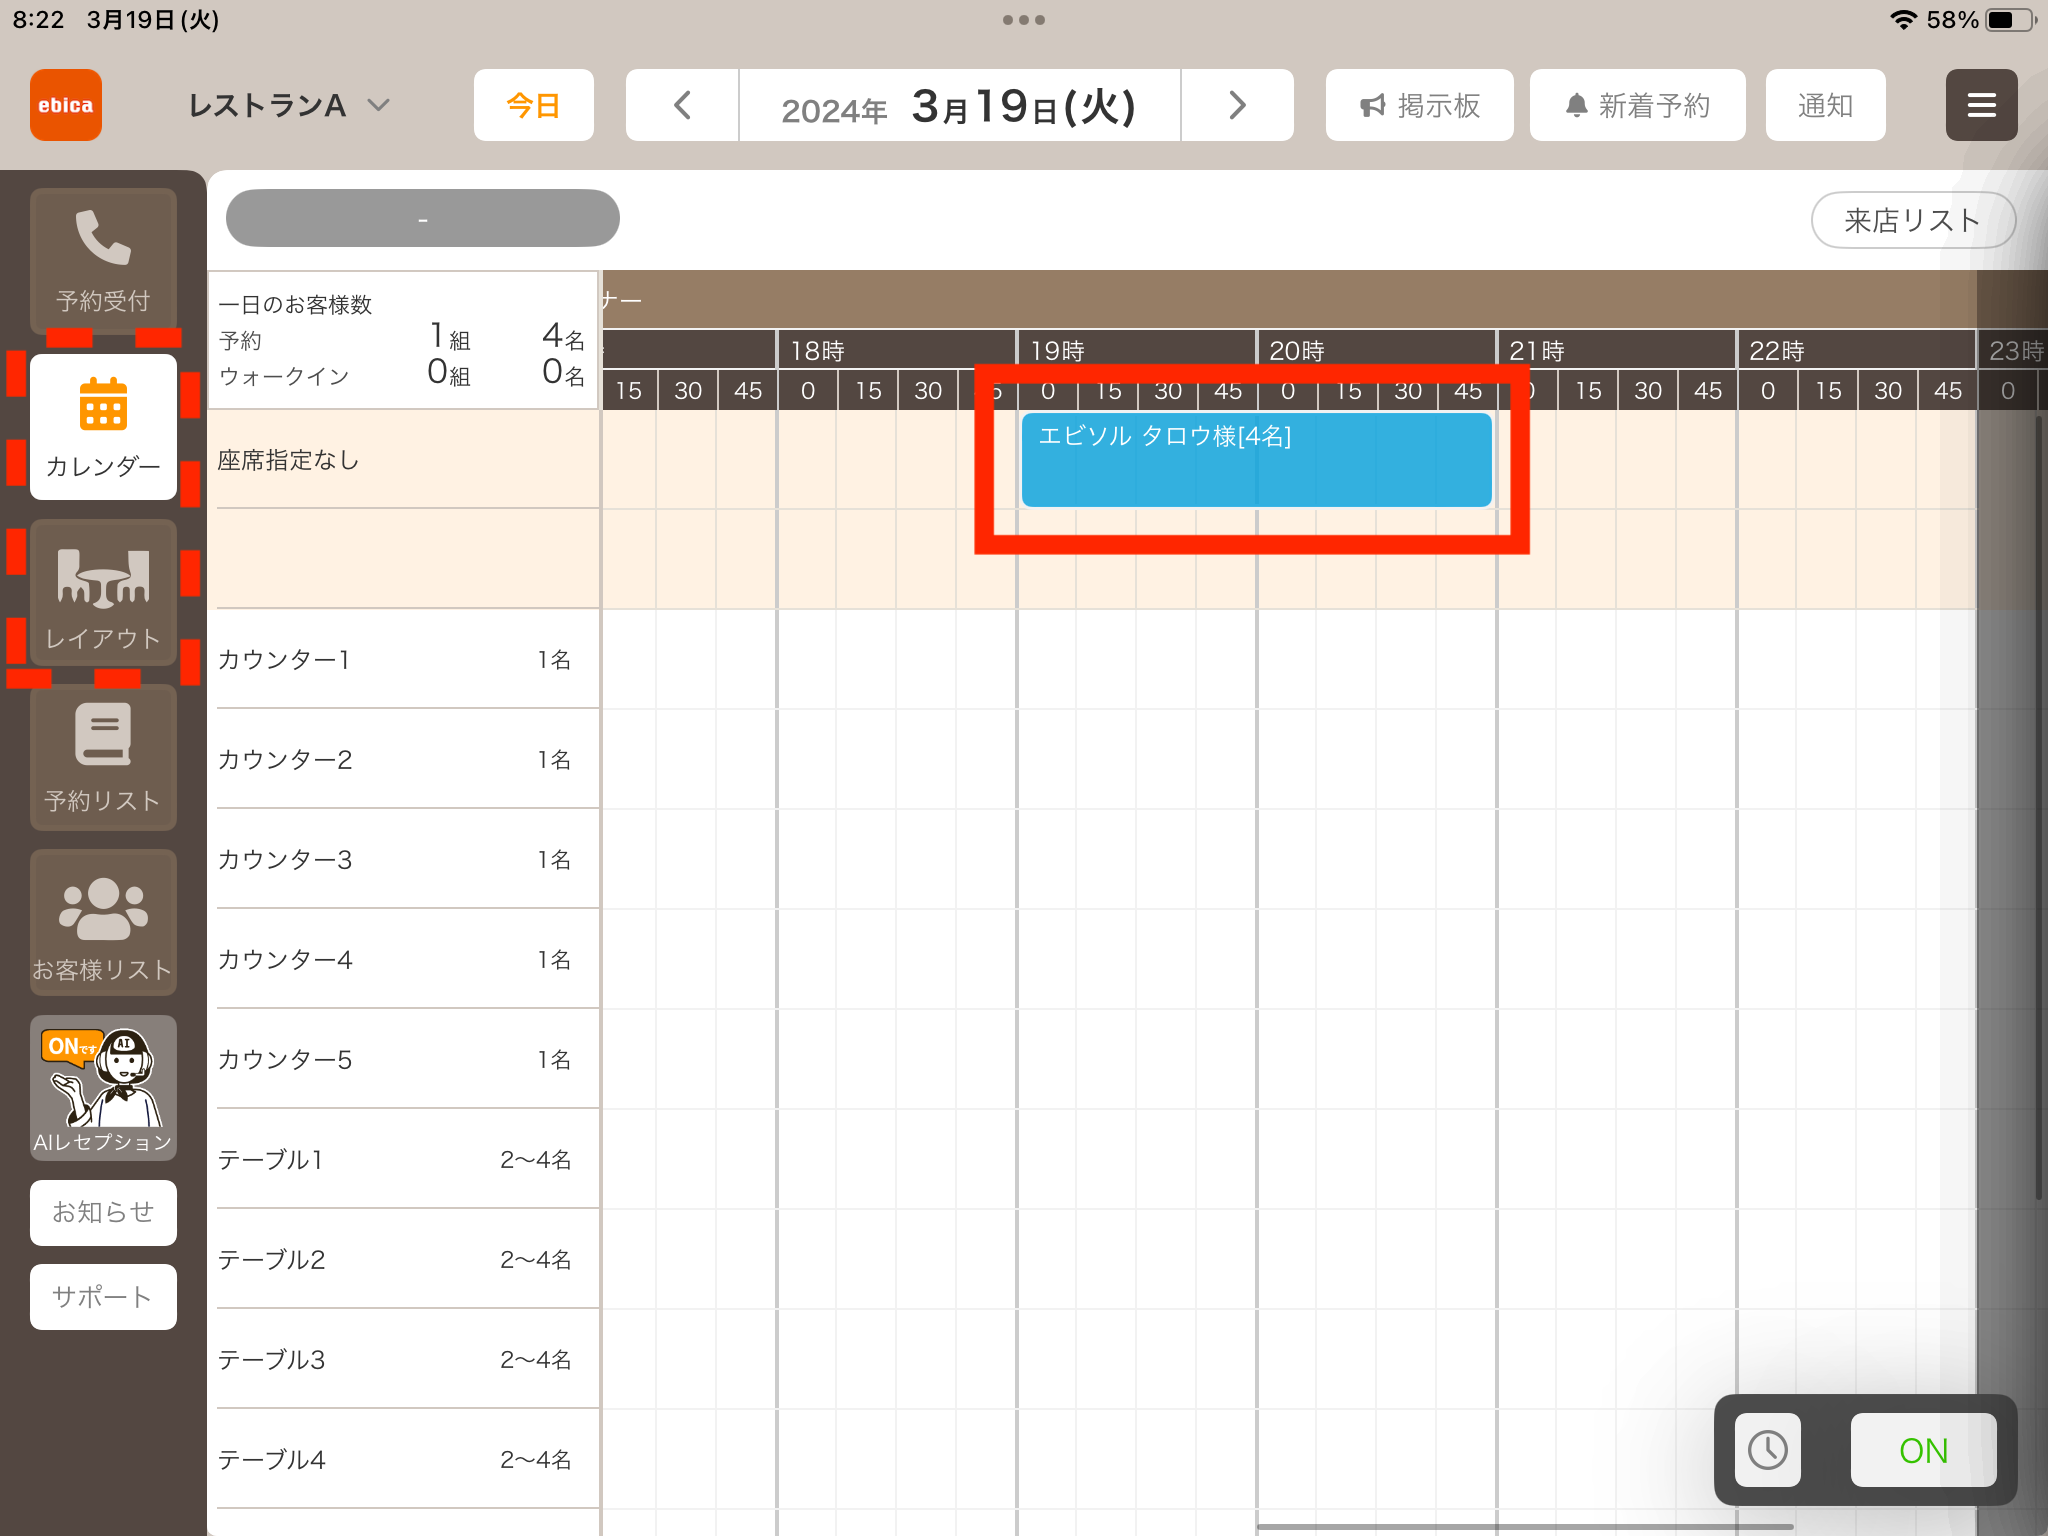Tap the battery 58% indicator
Viewport: 2048px width, 1536px height.
point(1981,20)
